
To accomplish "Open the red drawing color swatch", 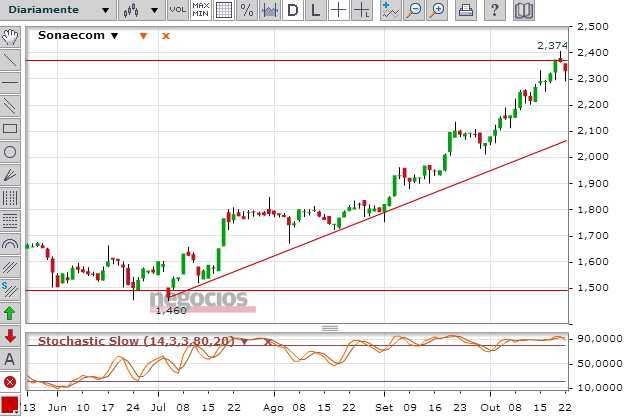I will [x=10, y=405].
